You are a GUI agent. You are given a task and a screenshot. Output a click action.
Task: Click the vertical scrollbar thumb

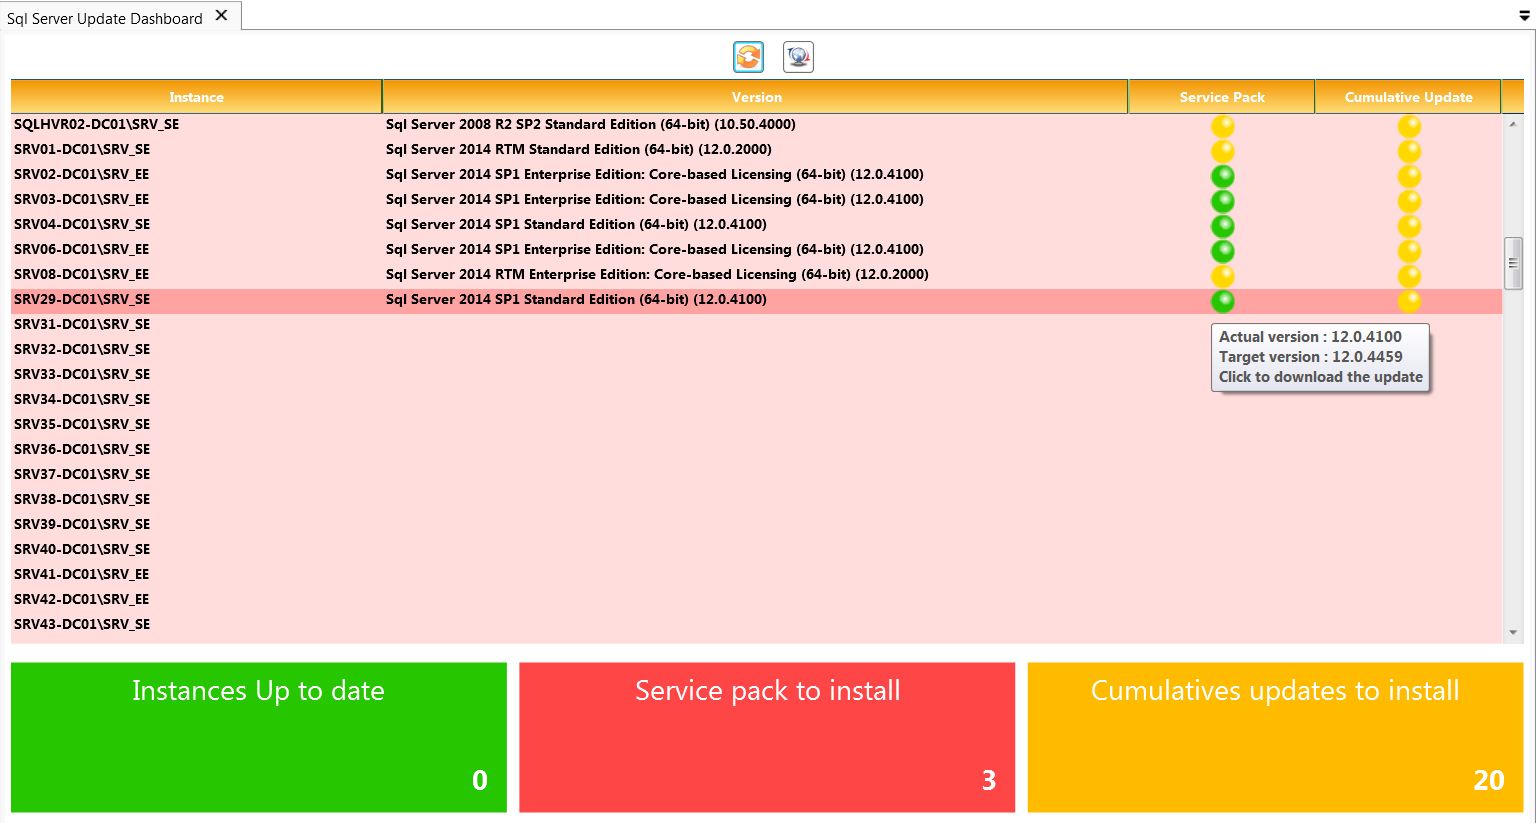(x=1513, y=263)
